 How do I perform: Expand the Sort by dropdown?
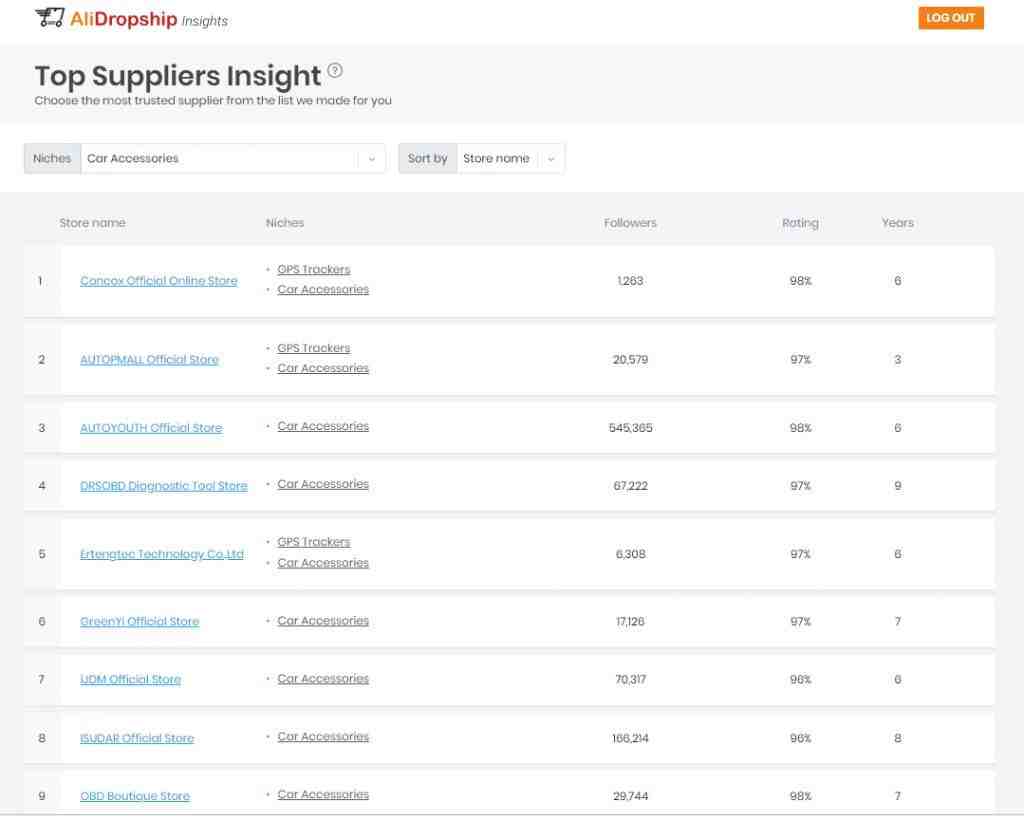[x=510, y=158]
